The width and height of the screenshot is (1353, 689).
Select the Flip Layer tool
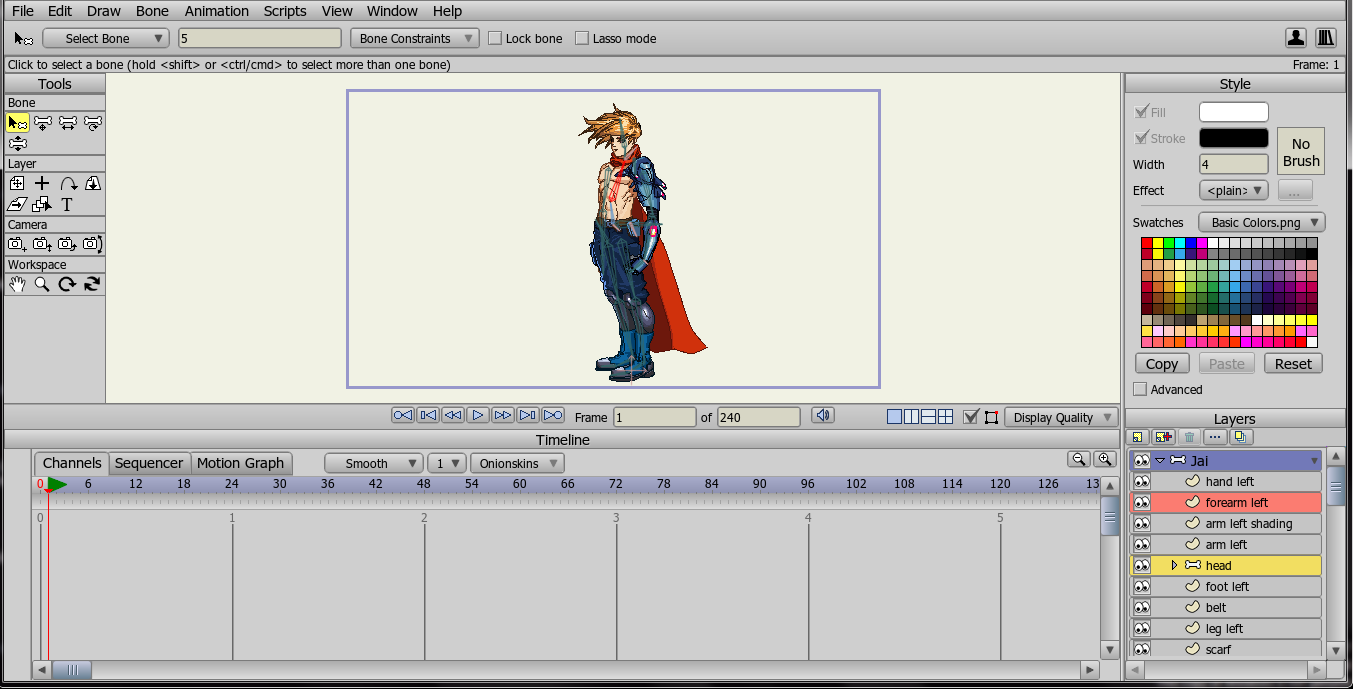tap(93, 183)
